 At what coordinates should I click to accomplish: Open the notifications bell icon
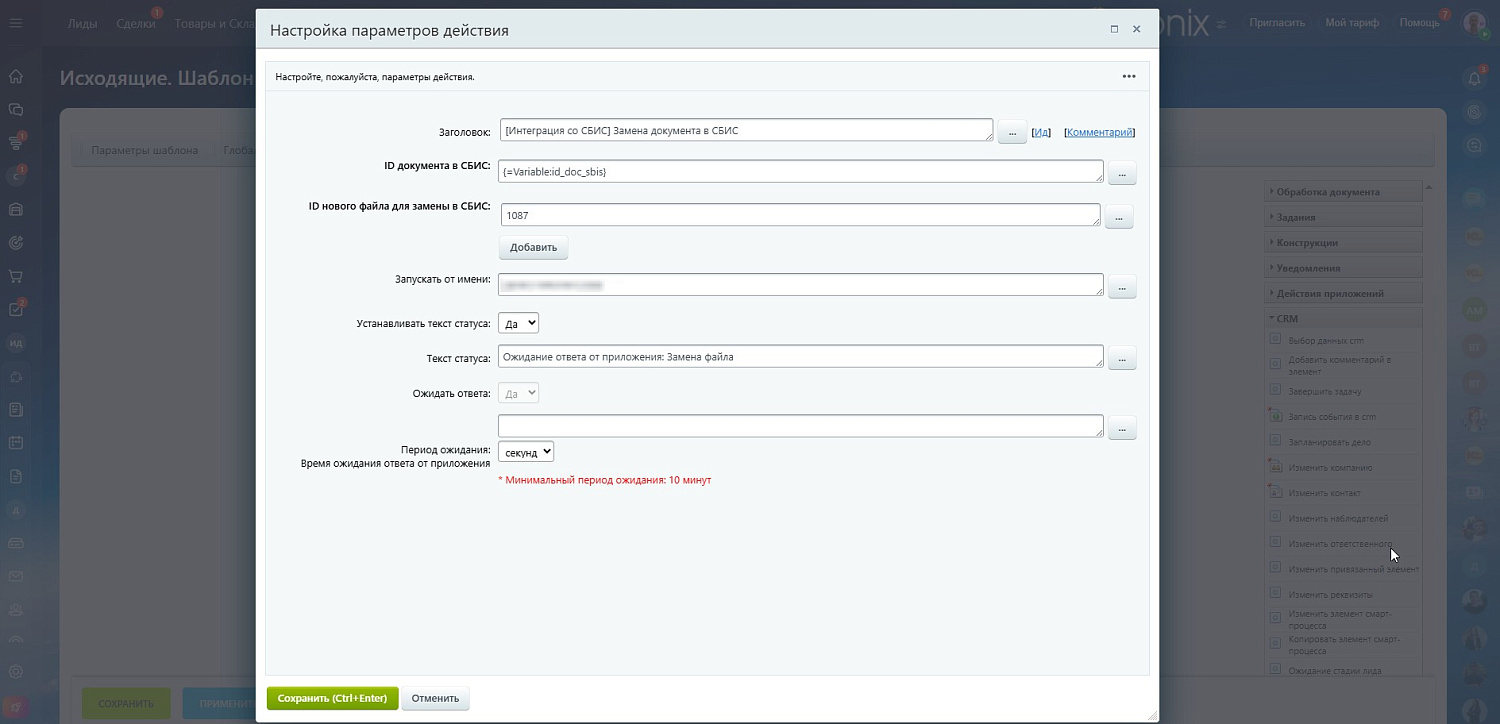tap(1474, 78)
